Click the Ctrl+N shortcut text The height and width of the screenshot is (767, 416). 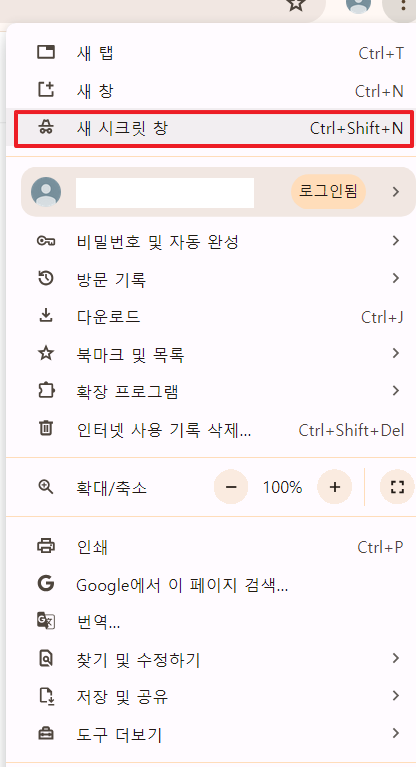coord(379,91)
